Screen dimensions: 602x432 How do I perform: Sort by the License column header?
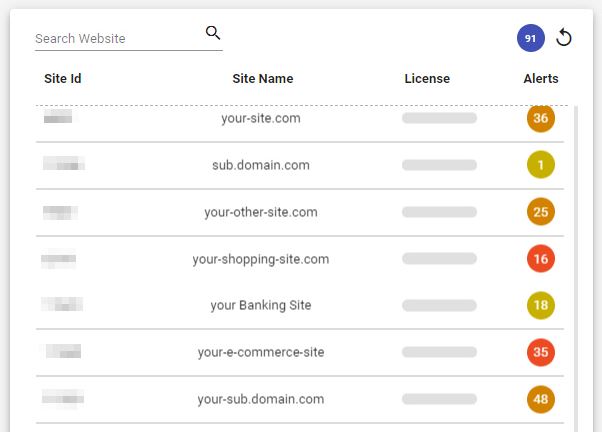(427, 79)
